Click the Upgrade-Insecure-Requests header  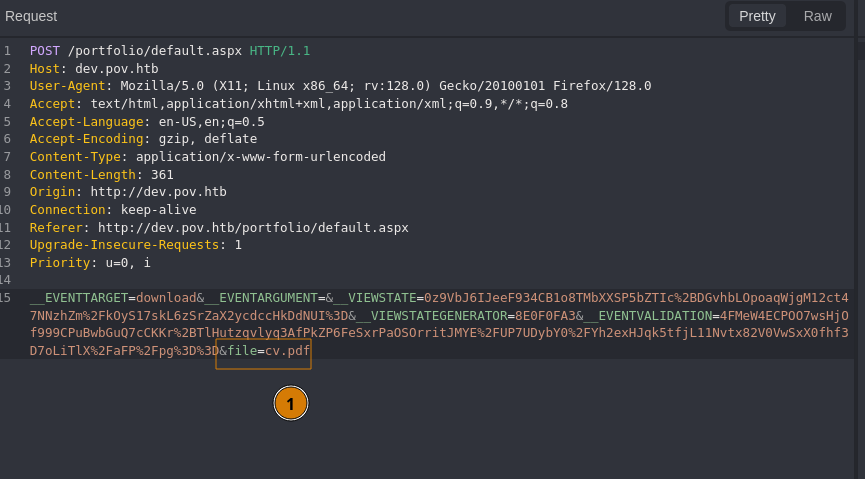coord(124,245)
